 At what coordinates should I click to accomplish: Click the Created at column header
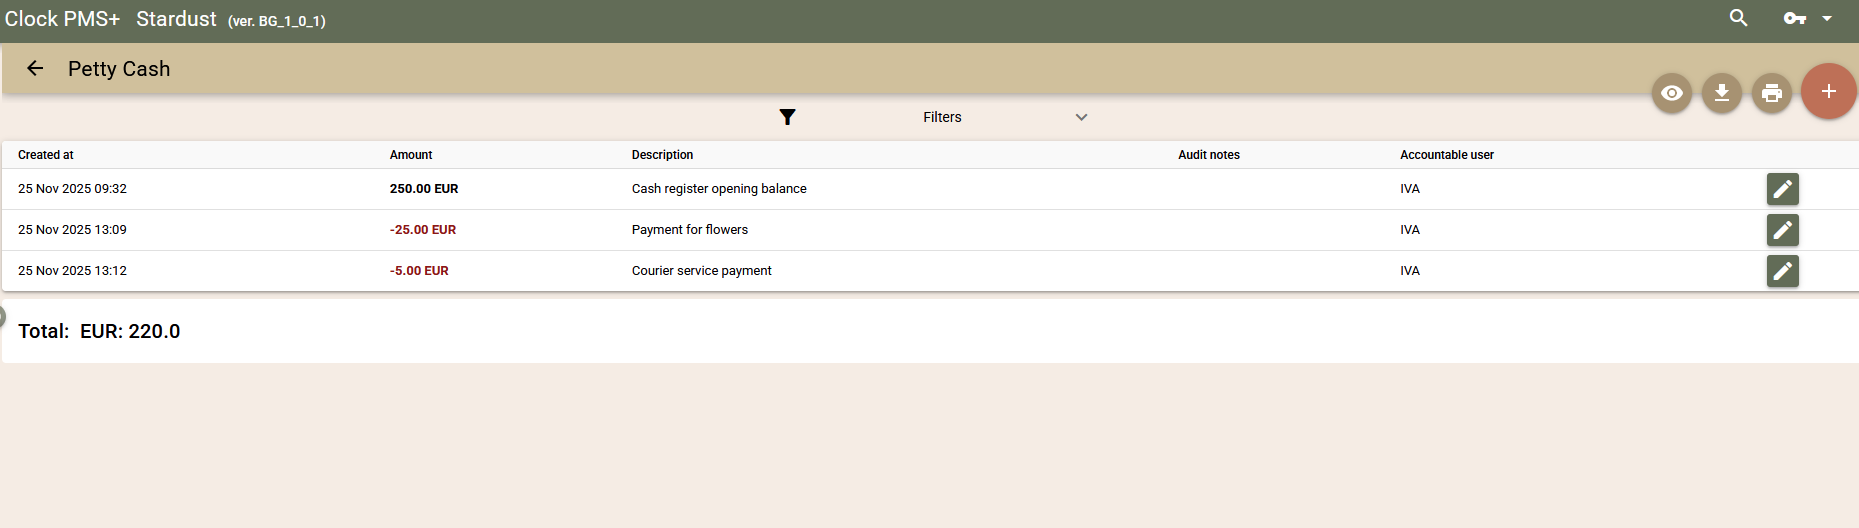46,155
